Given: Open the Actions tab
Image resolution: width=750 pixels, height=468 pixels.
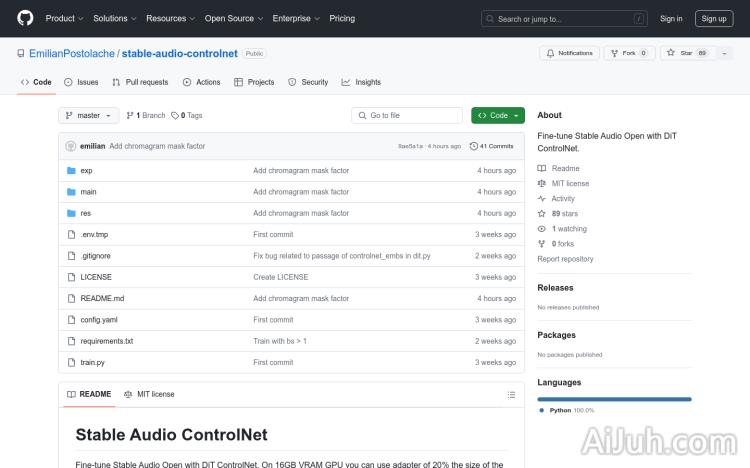Looking at the screenshot, I should tap(201, 82).
